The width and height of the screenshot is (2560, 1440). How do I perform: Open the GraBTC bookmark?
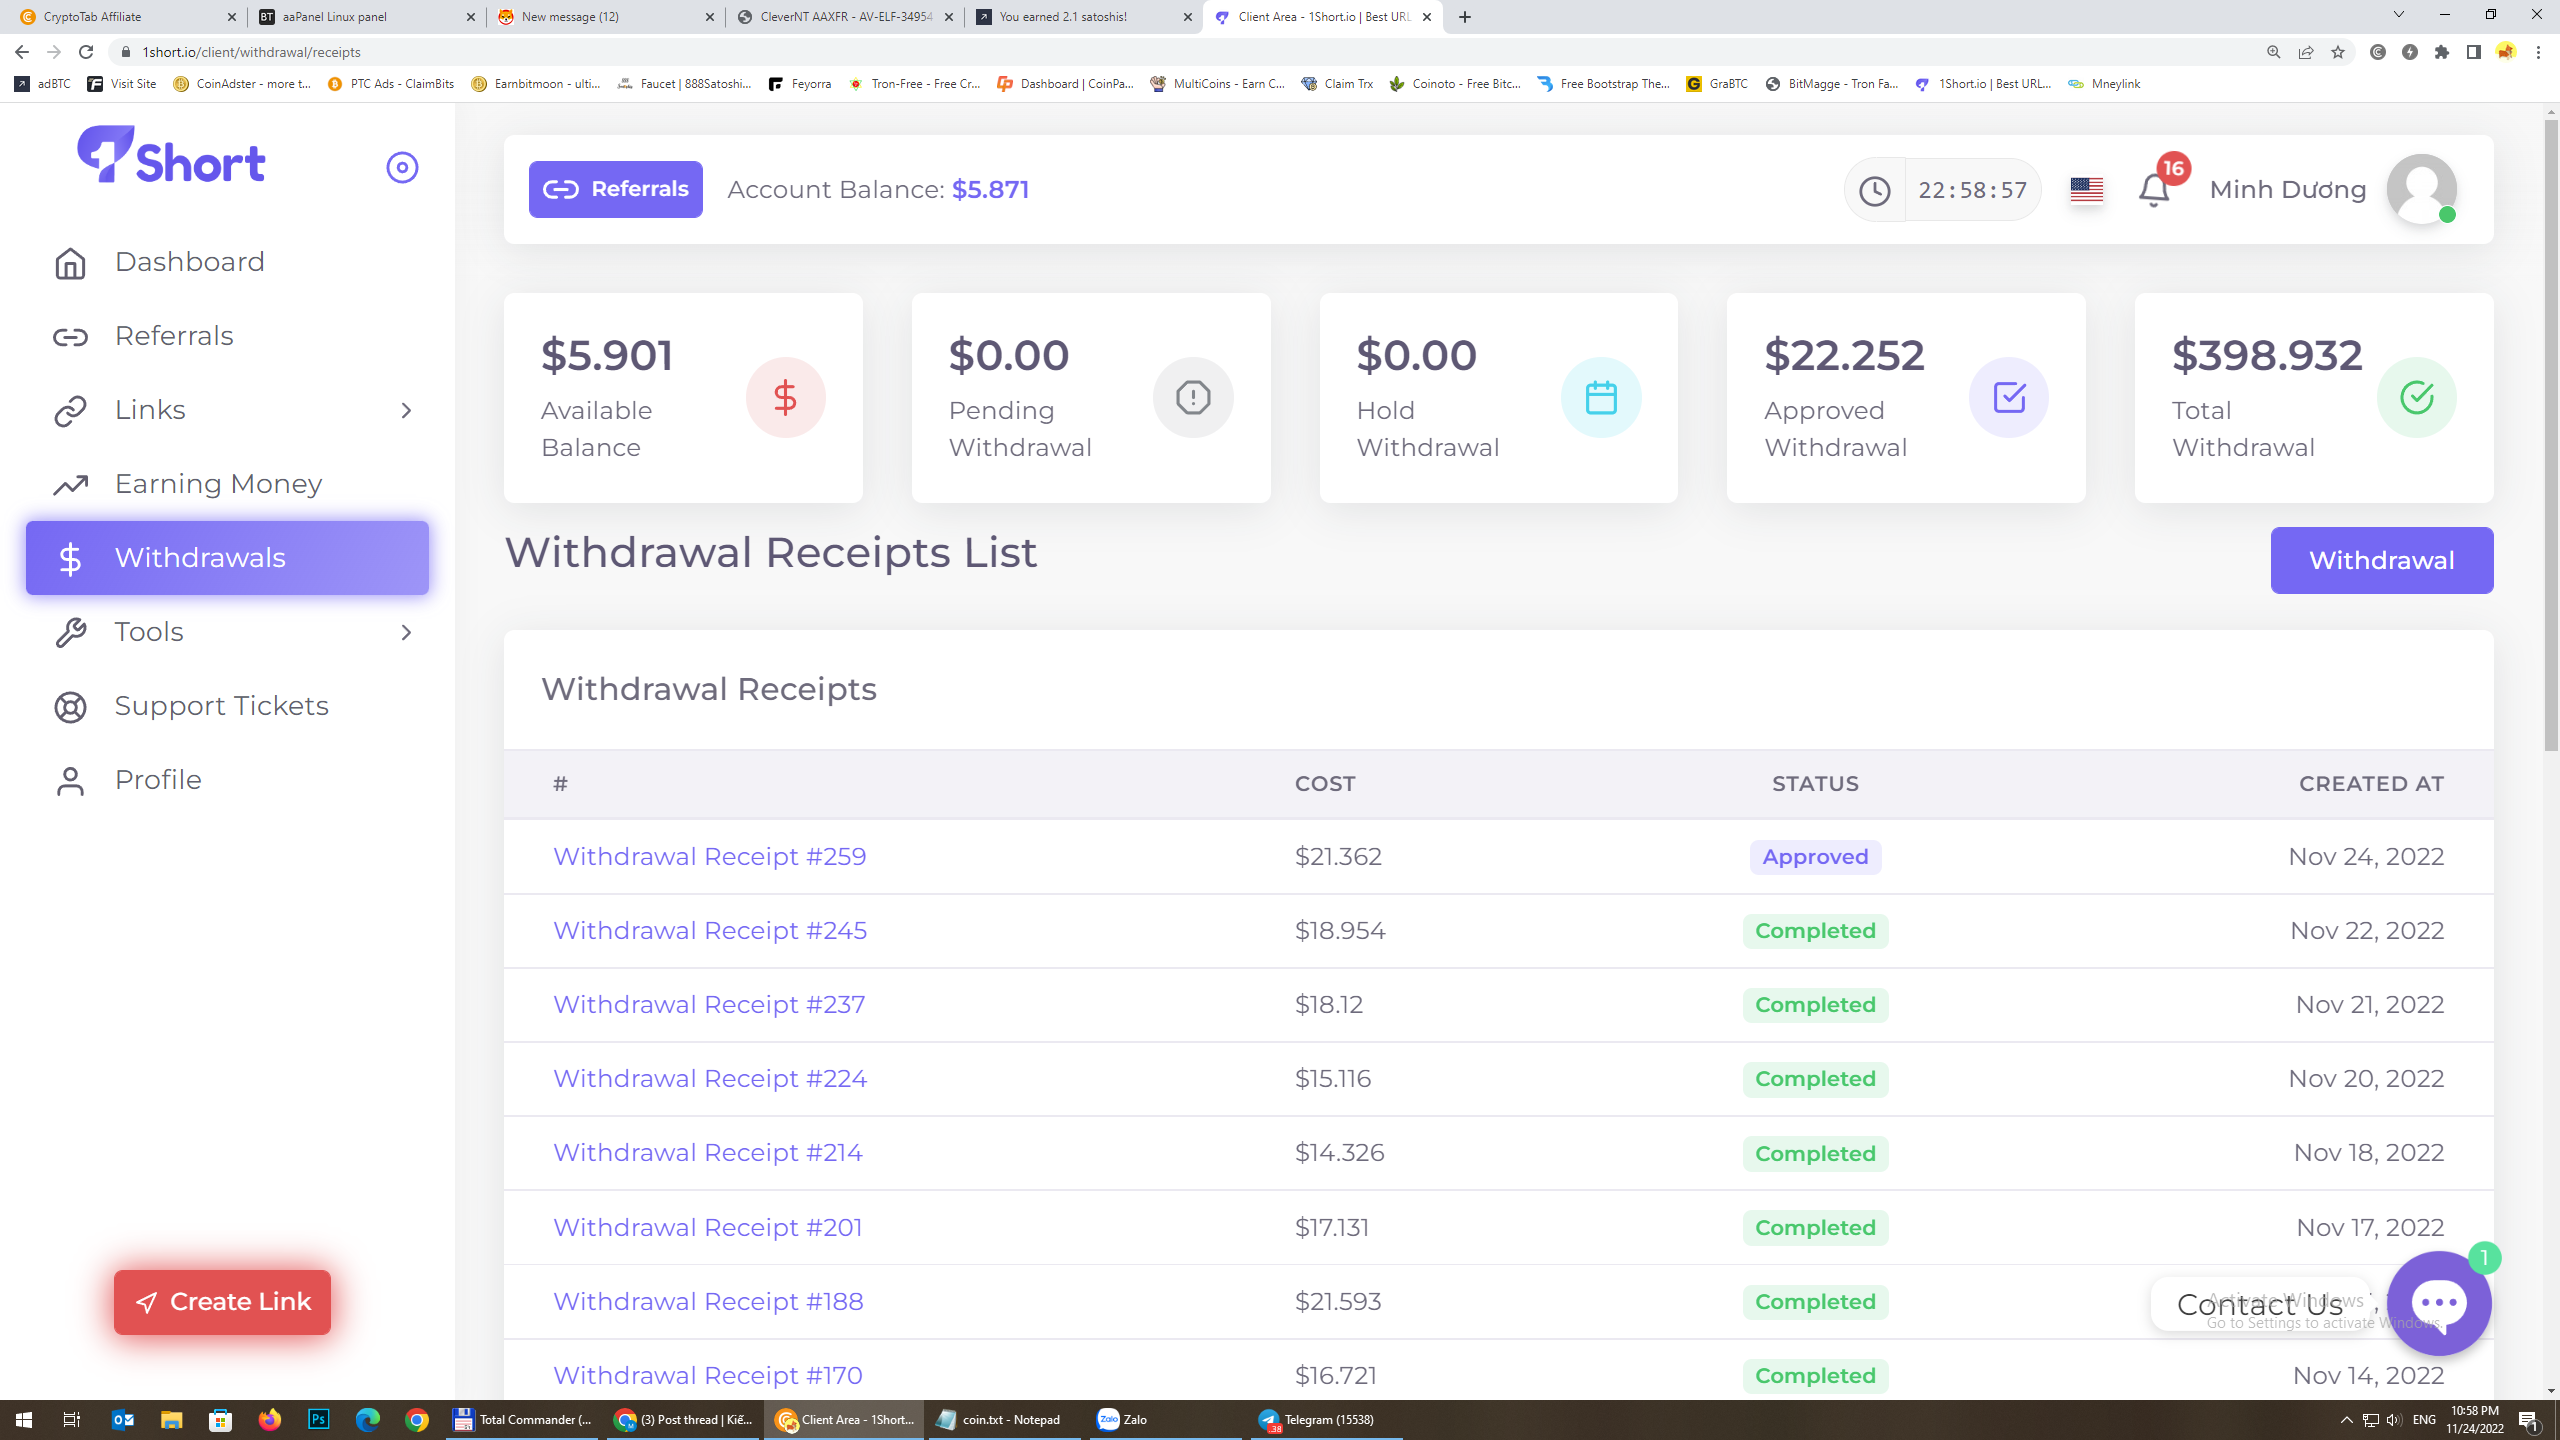coord(1717,84)
